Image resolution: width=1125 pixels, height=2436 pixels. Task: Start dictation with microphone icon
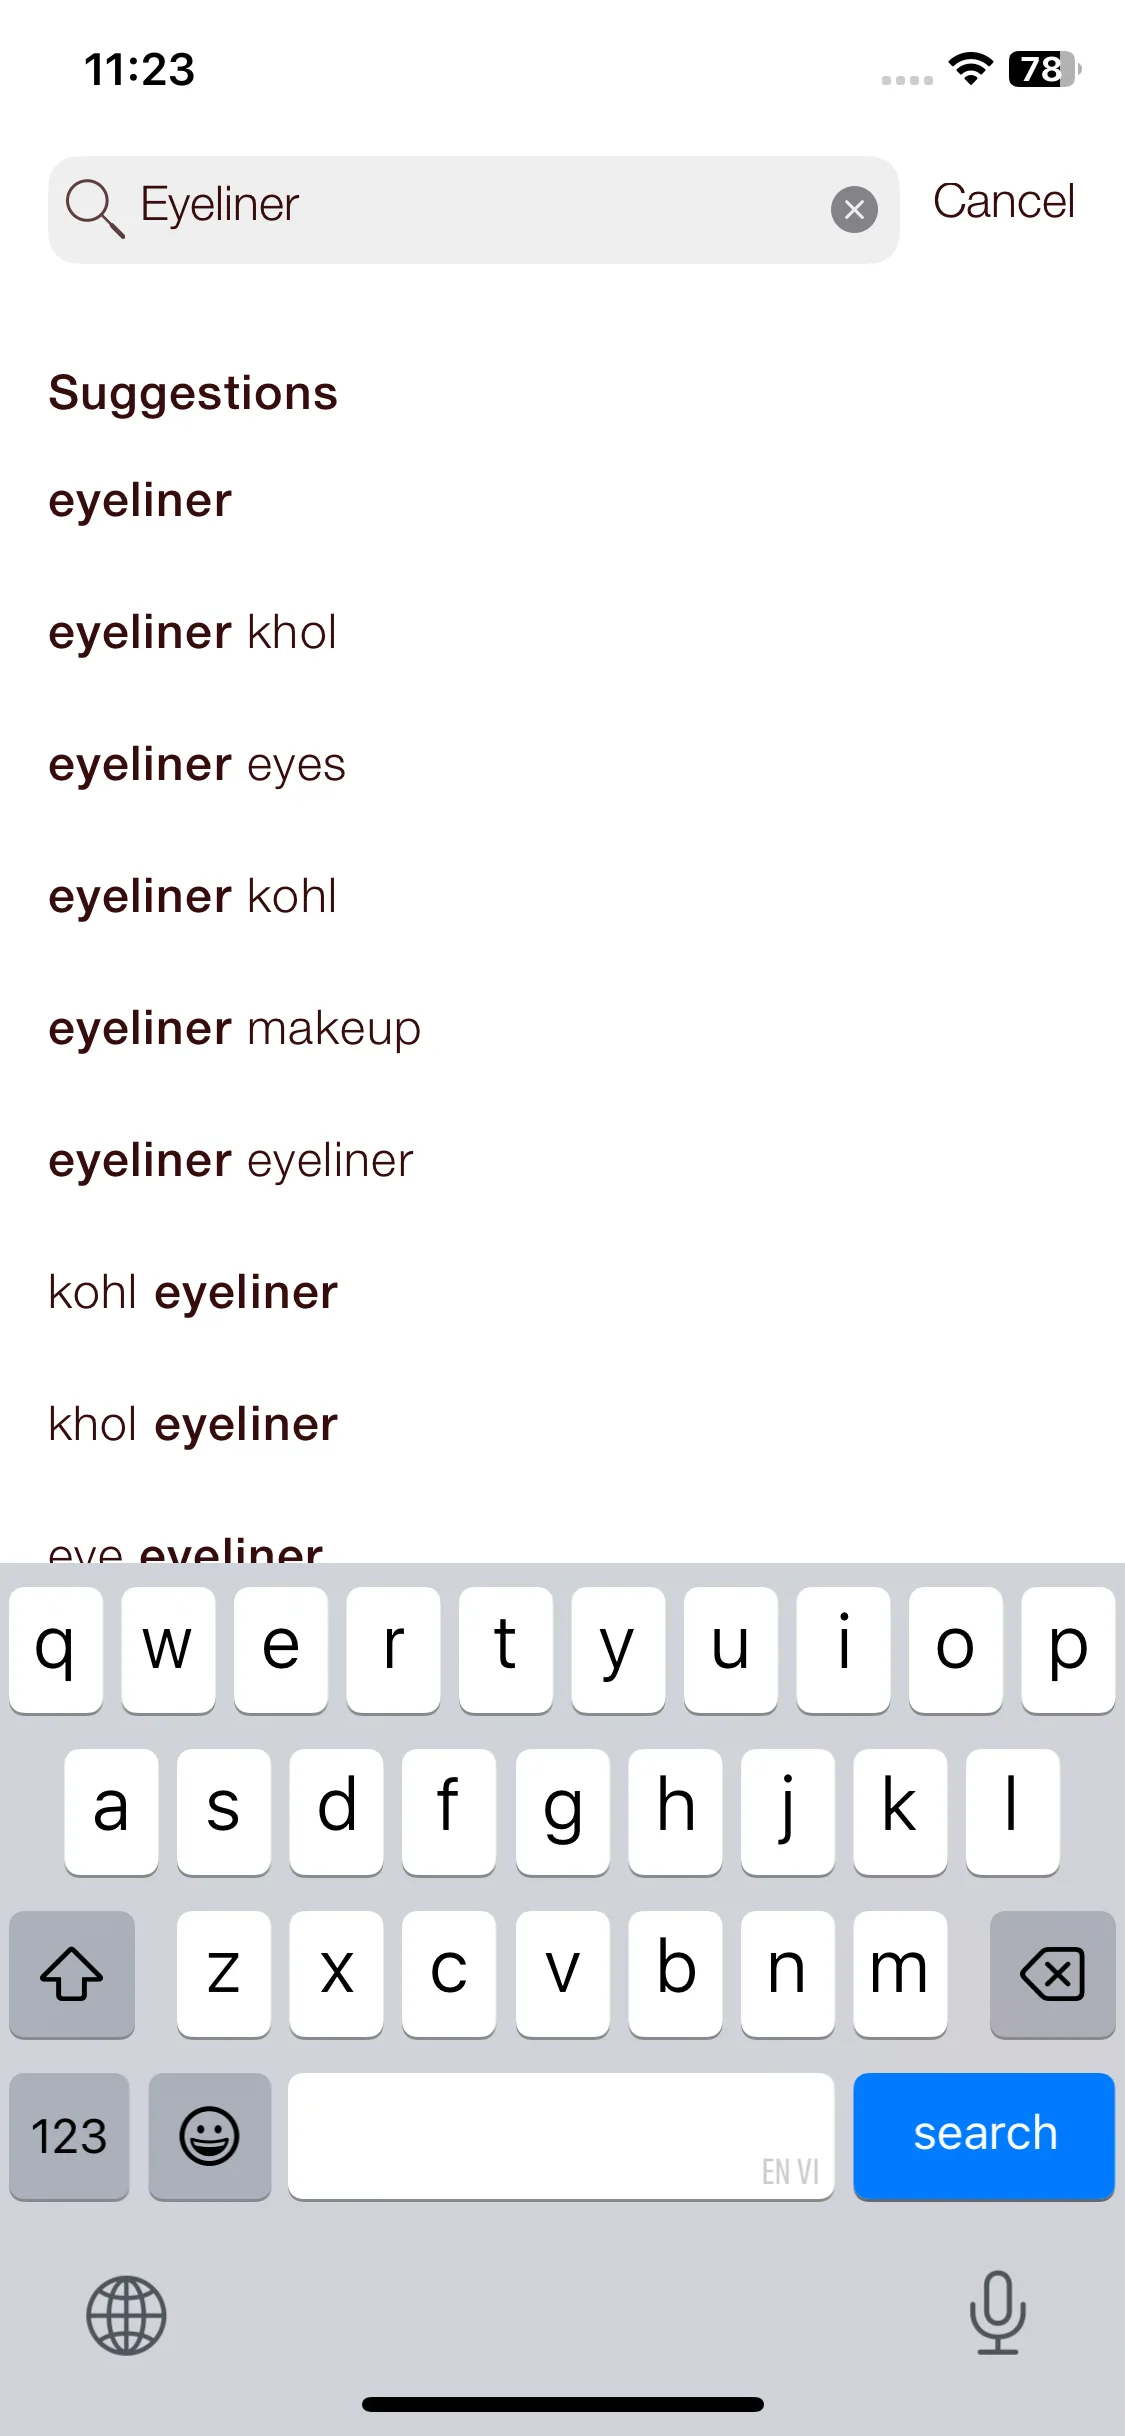[997, 2313]
